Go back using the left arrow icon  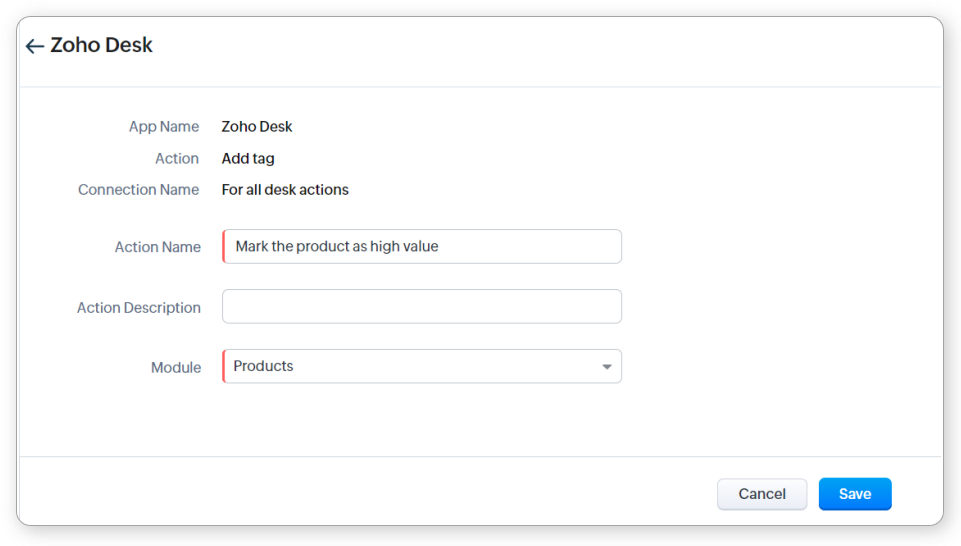35,46
